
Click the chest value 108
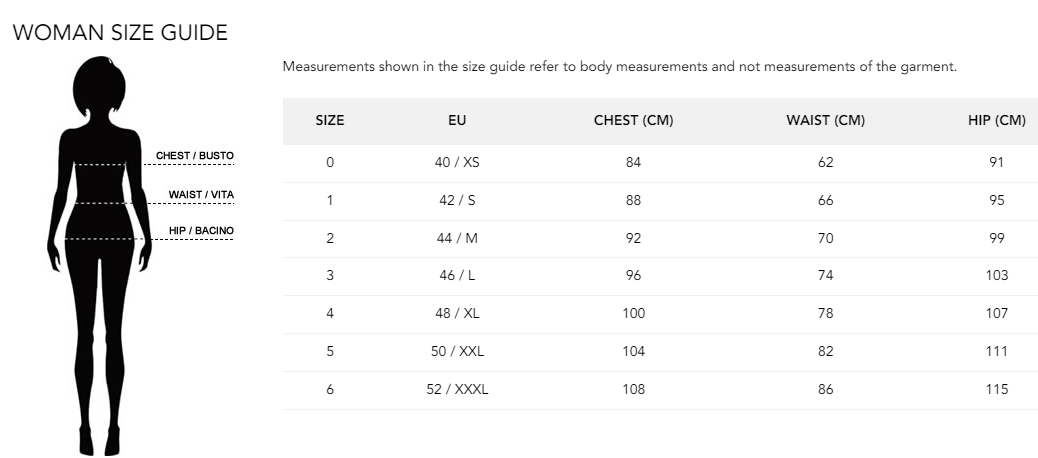click(633, 389)
